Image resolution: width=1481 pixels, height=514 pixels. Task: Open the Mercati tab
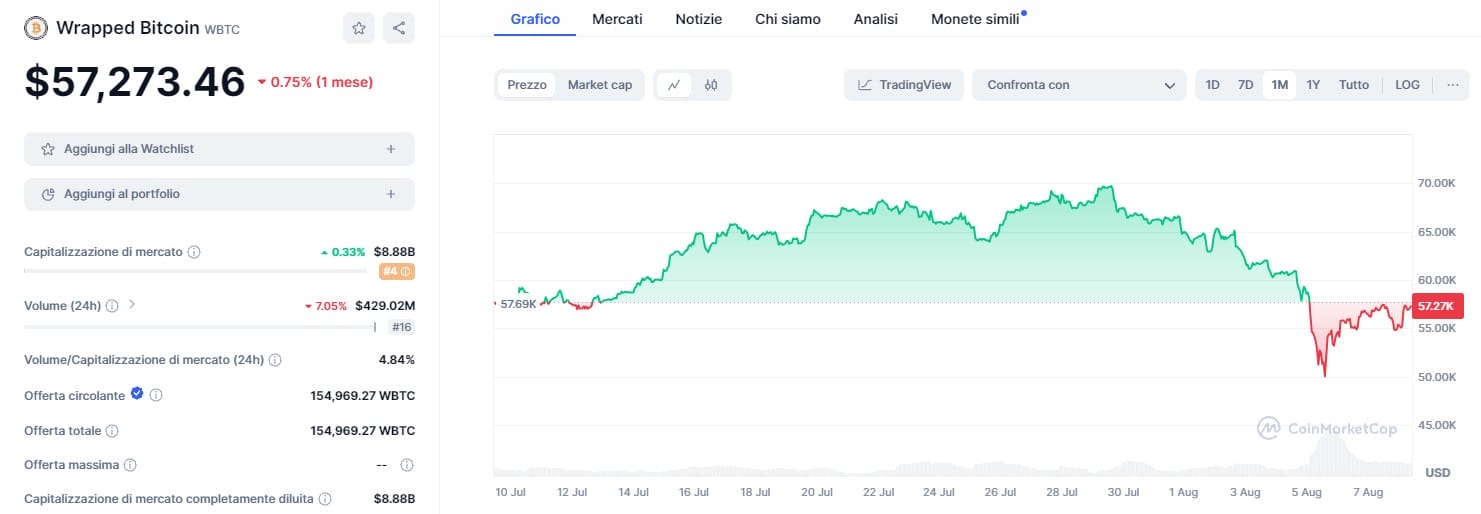click(617, 19)
